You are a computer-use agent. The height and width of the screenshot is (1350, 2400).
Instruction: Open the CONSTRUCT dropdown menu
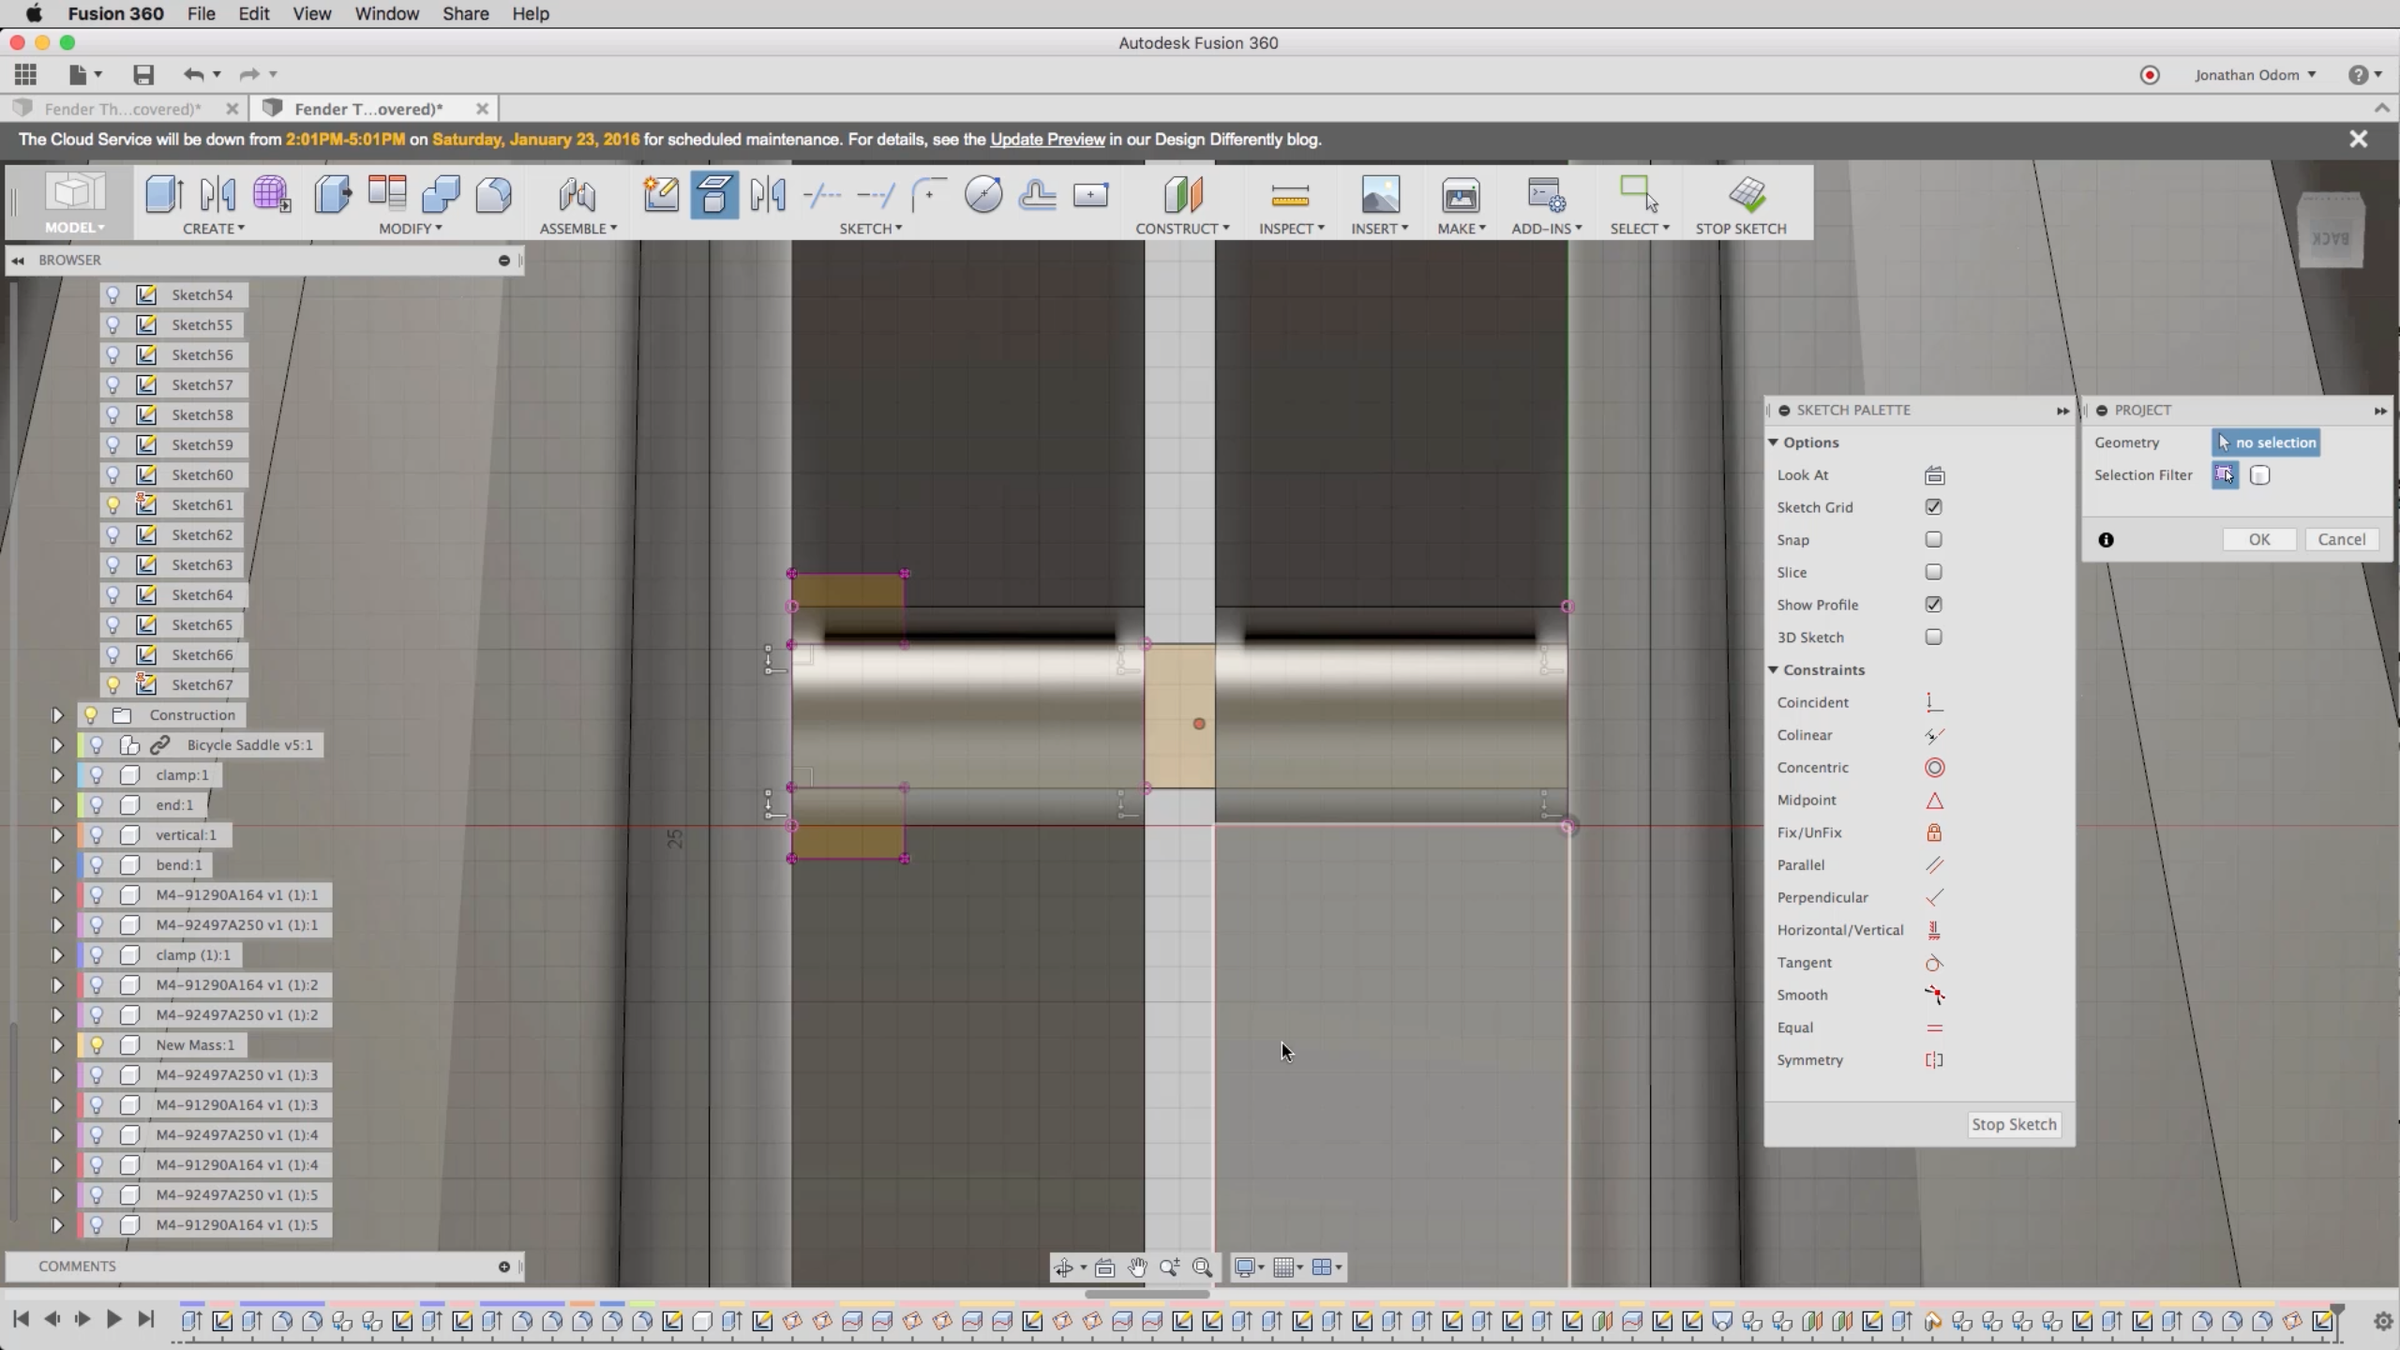[1182, 229]
